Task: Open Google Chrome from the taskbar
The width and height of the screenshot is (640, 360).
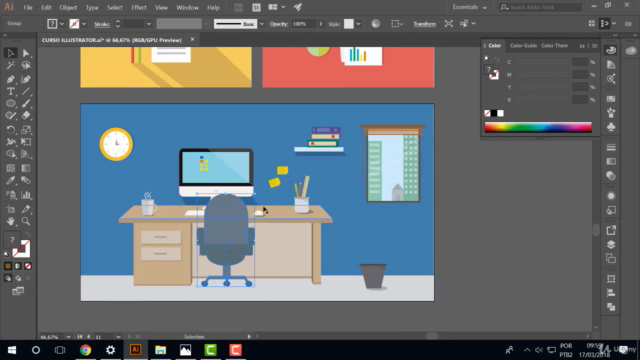Action: tap(85, 350)
